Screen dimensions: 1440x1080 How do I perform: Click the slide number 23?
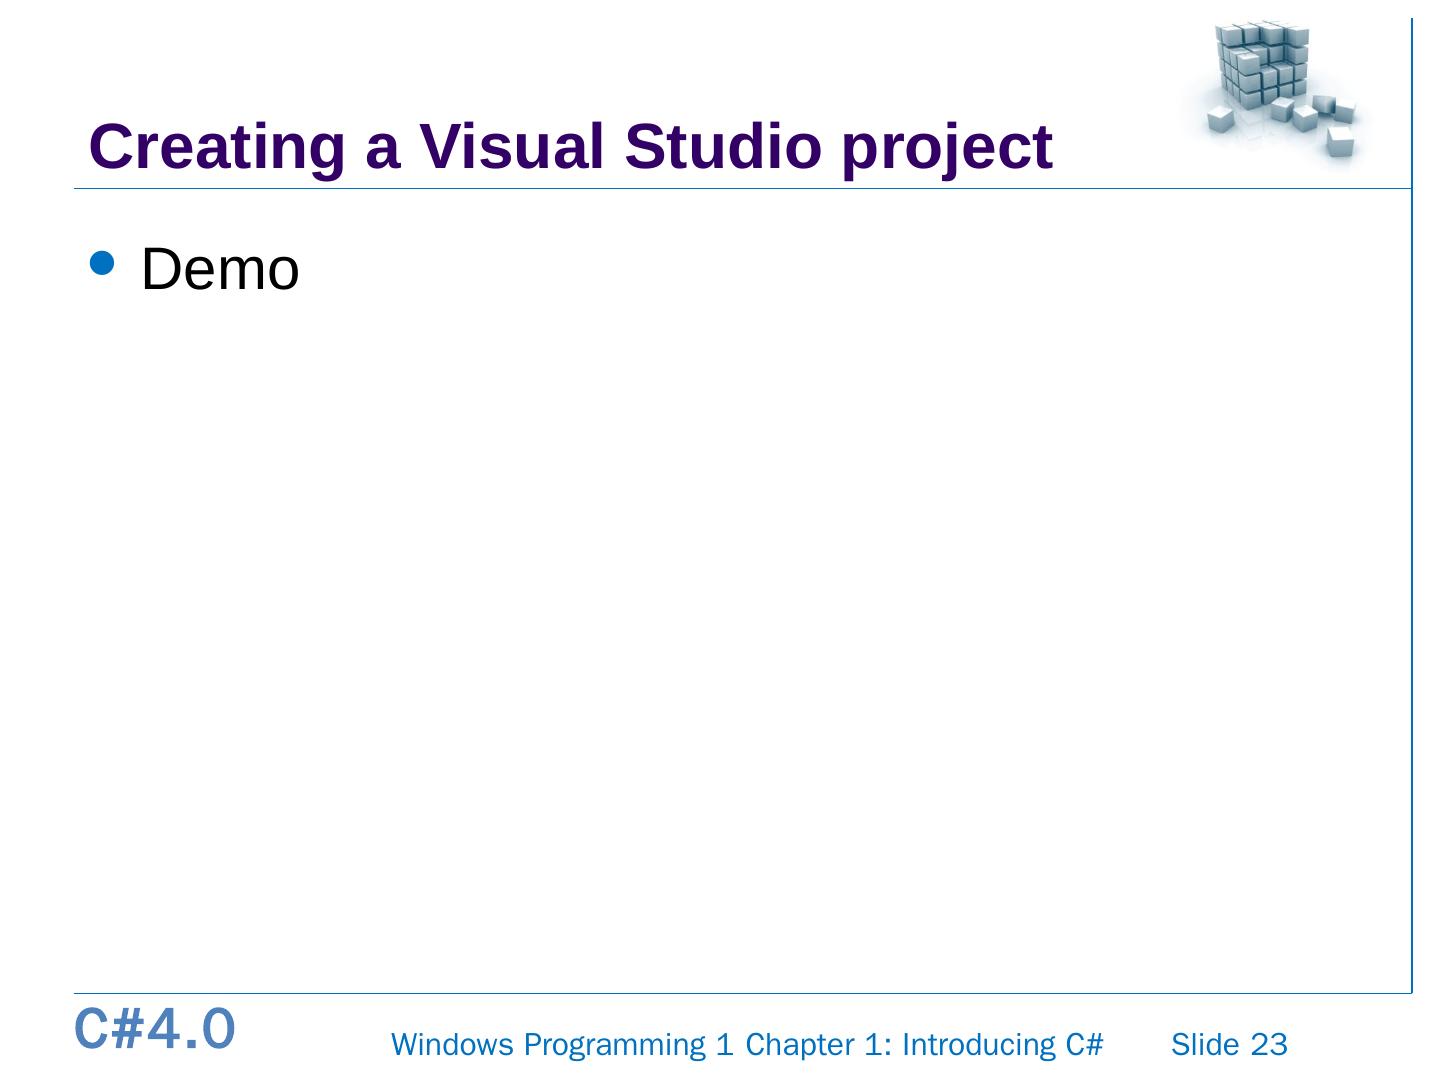click(x=1269, y=1045)
